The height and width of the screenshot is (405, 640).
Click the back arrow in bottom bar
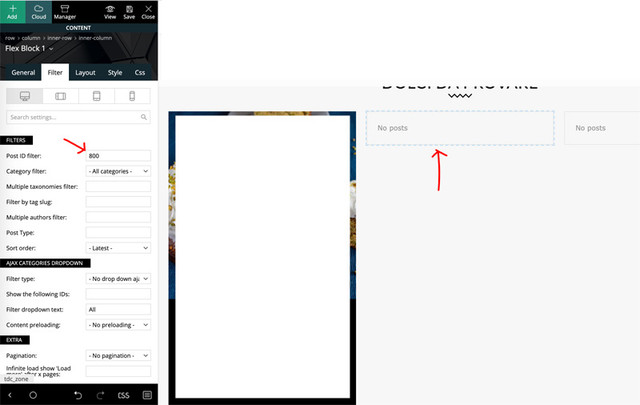coord(10,395)
